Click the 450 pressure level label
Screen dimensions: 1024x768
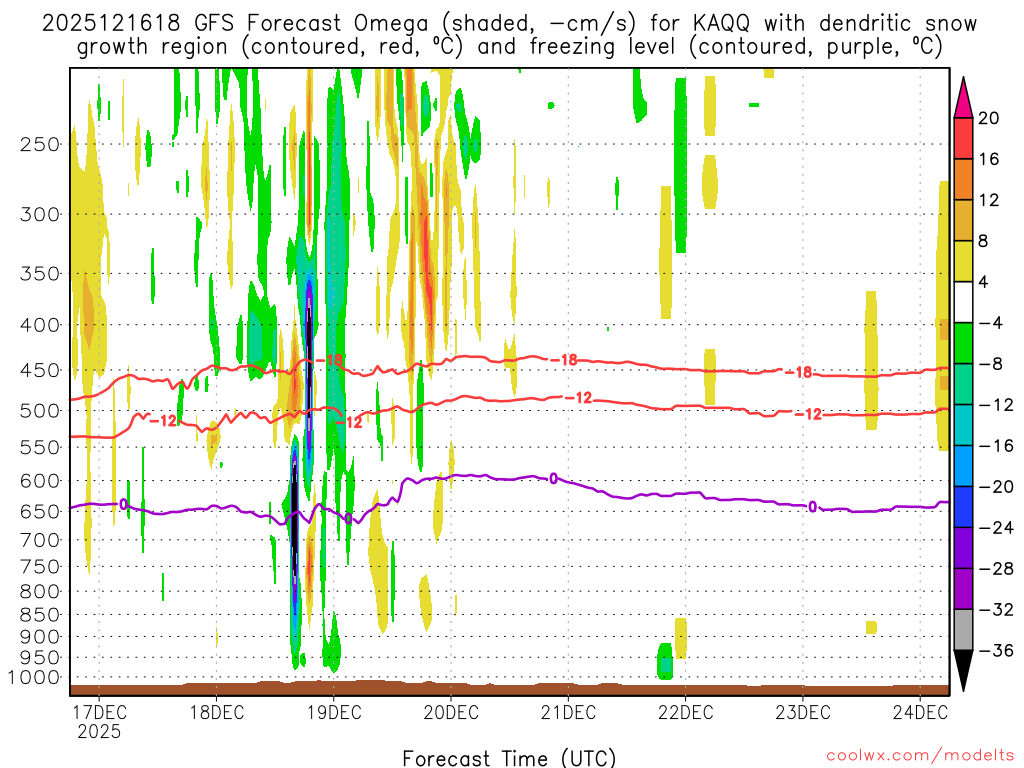click(40, 370)
